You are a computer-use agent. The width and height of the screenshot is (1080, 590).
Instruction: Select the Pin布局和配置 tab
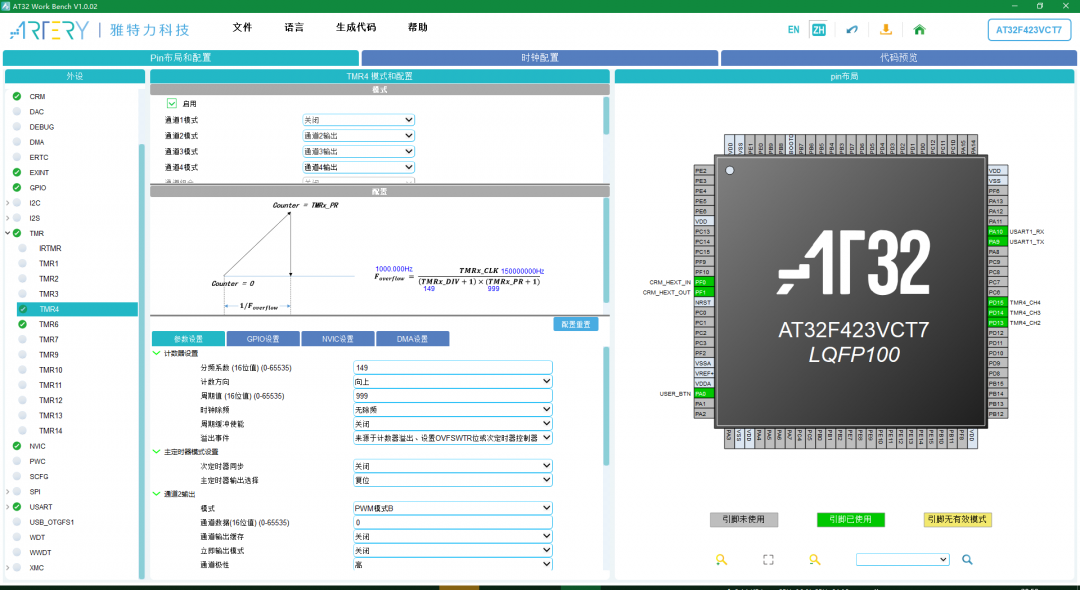coord(180,58)
